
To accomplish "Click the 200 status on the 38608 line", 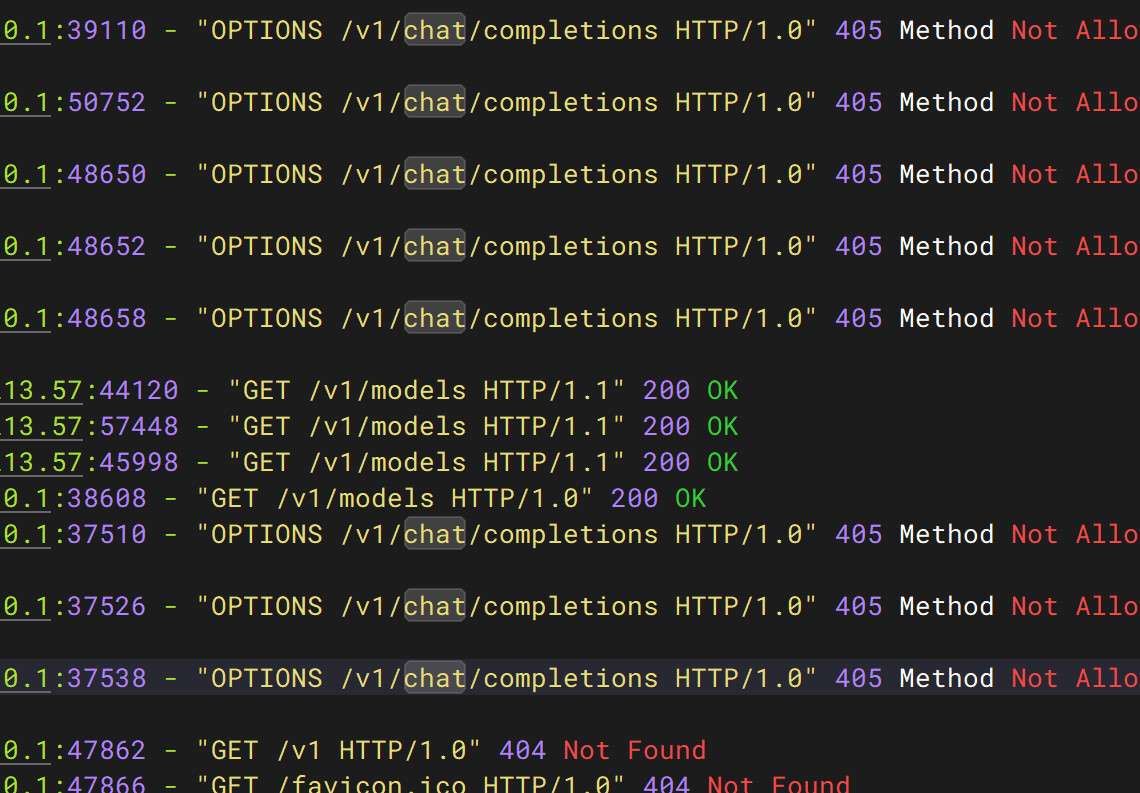I will pyautogui.click(x=634, y=499).
